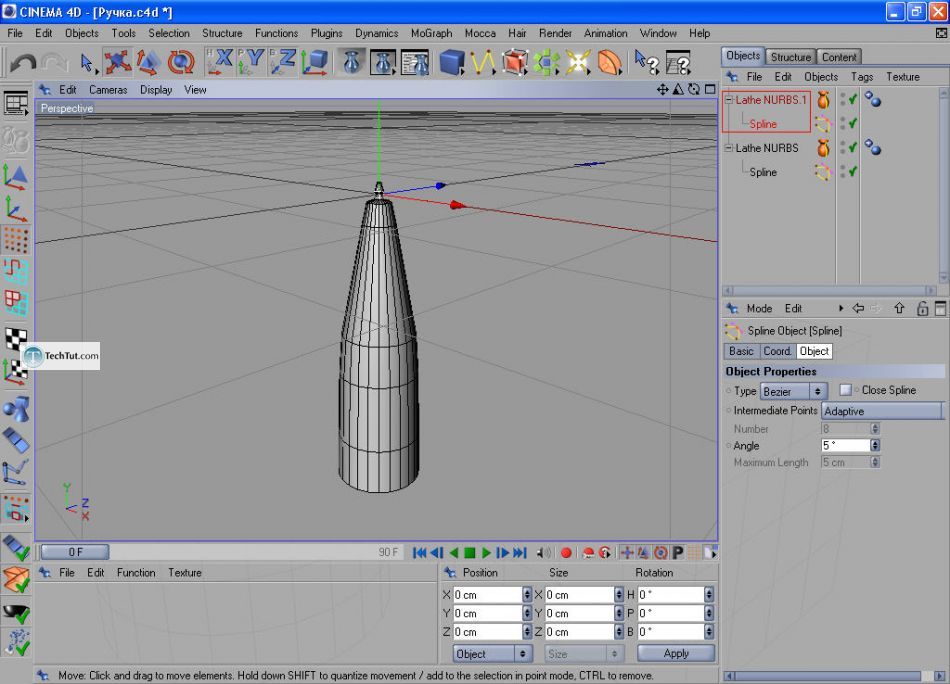Stop animation playback
The height and width of the screenshot is (684, 950).
click(x=470, y=553)
